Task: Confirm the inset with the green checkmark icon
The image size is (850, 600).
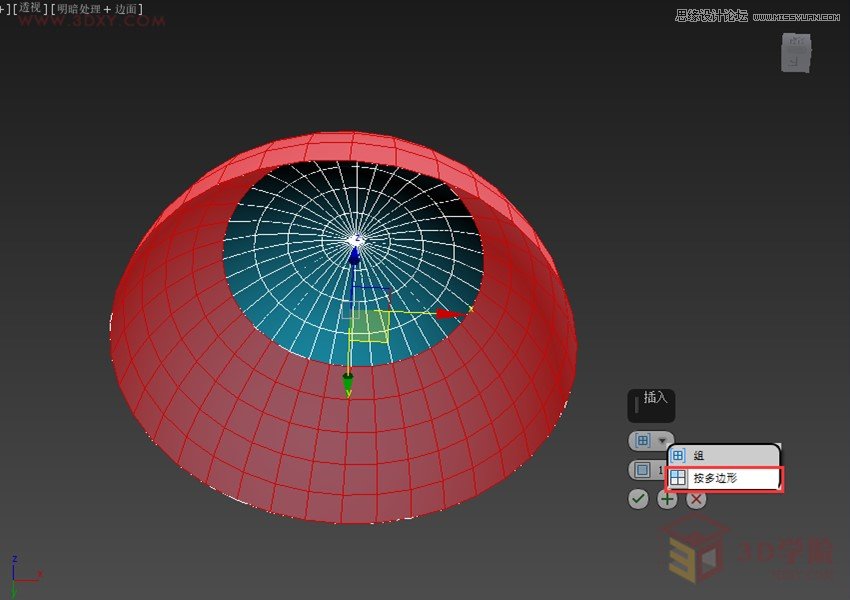Action: point(637,499)
